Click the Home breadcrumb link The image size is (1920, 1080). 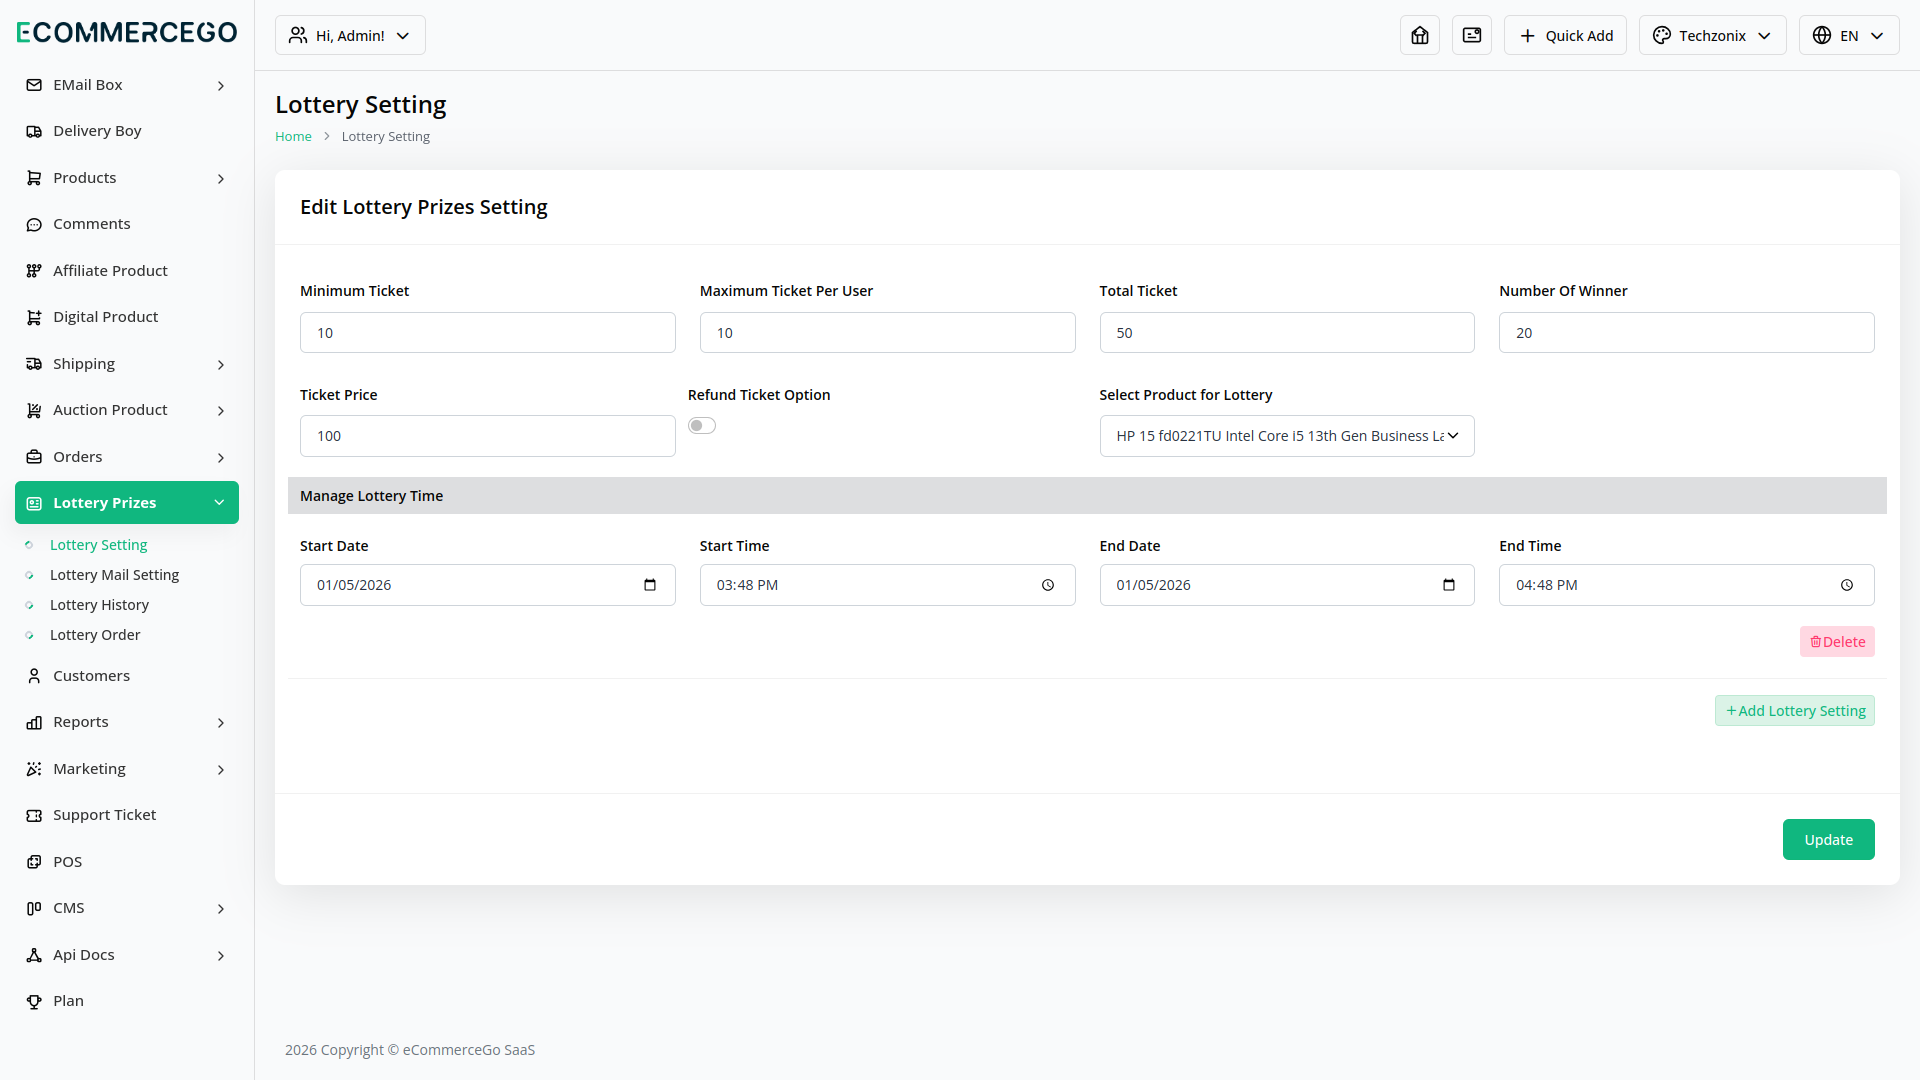coord(293,137)
